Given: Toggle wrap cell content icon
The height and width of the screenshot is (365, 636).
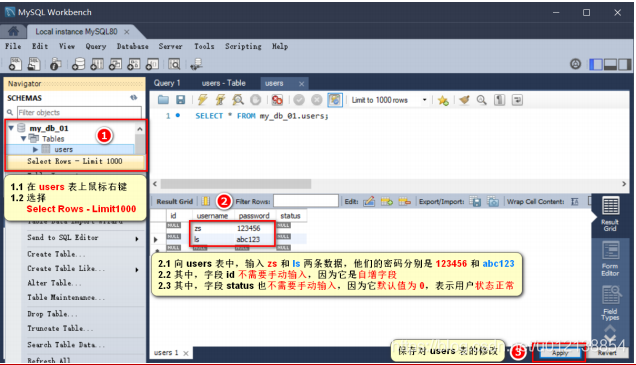Looking at the screenshot, I should pos(575,202).
